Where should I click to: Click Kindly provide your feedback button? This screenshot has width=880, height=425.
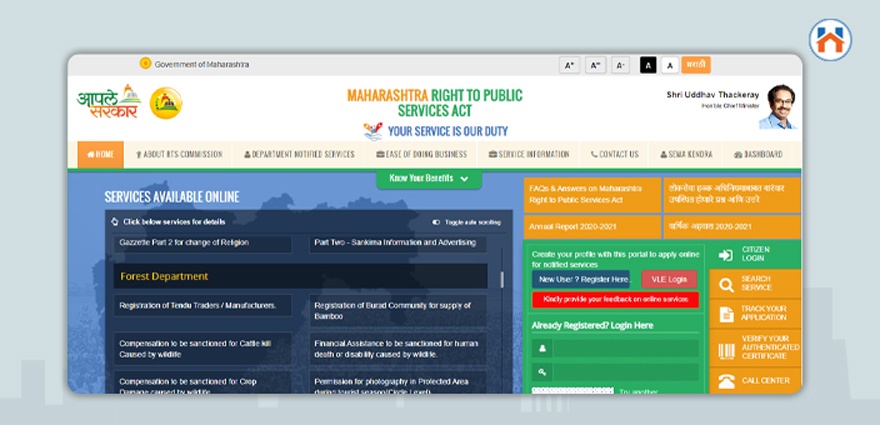pyautogui.click(x=615, y=299)
